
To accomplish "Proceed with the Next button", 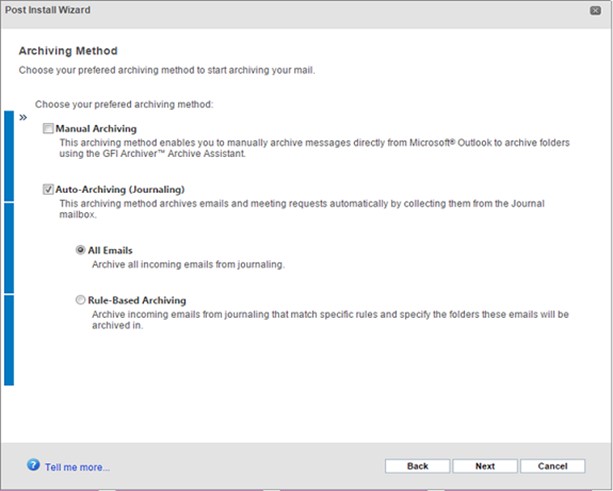I will 485,466.
